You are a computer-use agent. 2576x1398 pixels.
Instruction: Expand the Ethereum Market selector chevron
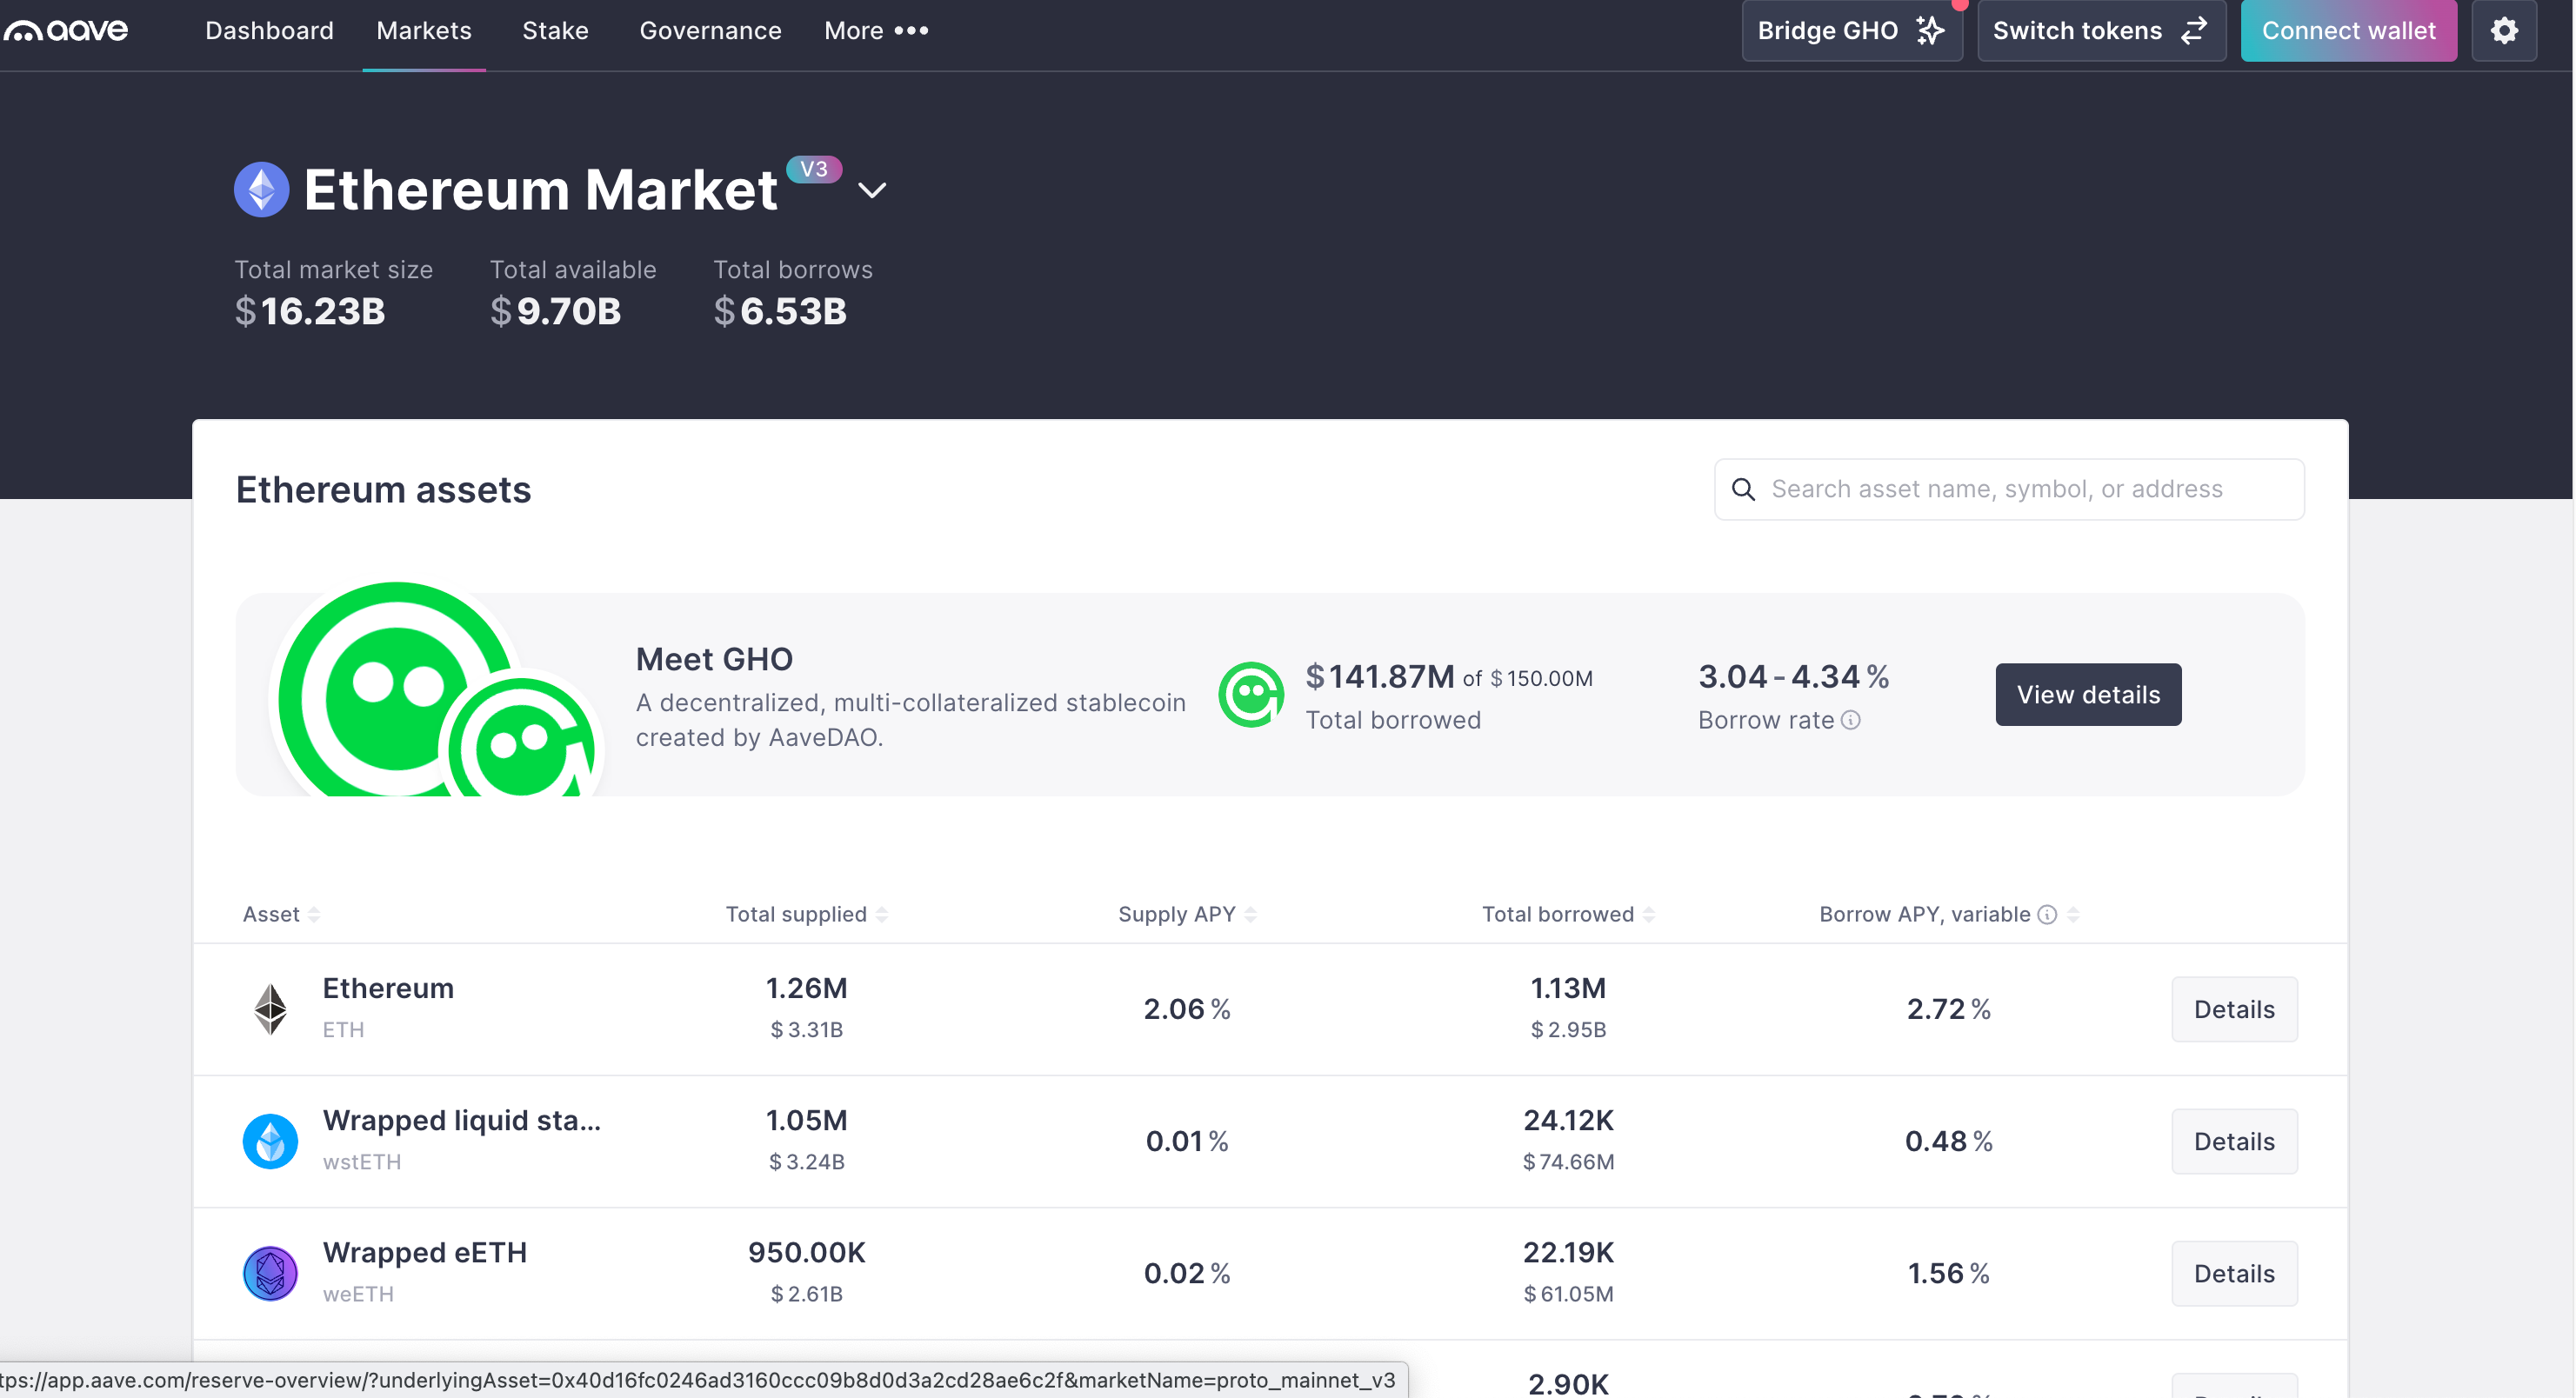click(x=872, y=190)
